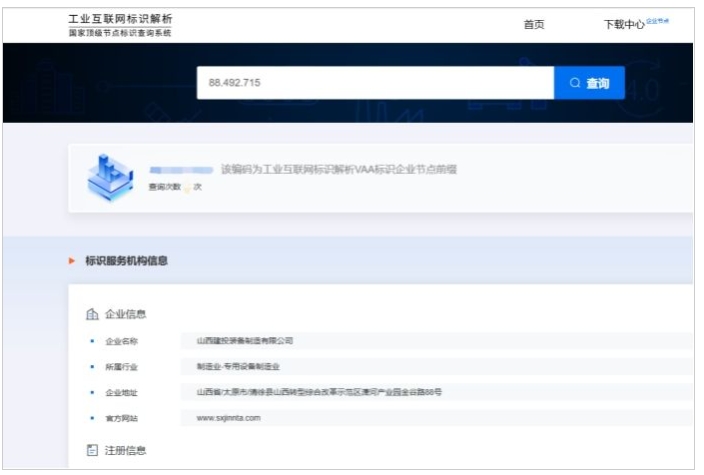Viewport: 704px width, 475px height.
Task: Click the building icon next to 企业信息
Action: [x=92, y=314]
